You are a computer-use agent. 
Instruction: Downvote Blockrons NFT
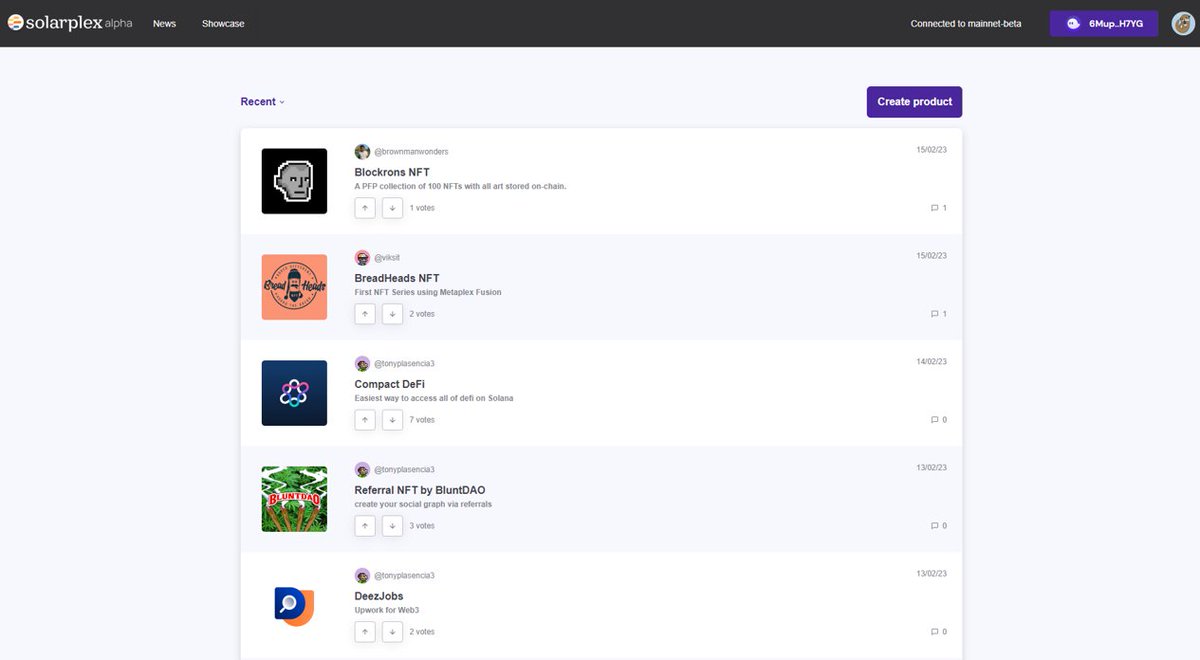point(392,208)
